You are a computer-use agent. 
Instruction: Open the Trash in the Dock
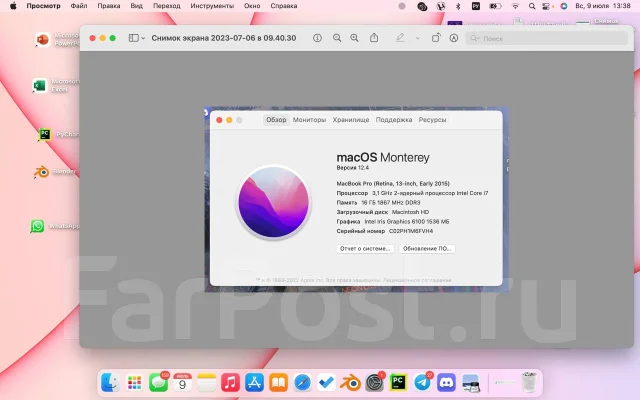coord(529,382)
